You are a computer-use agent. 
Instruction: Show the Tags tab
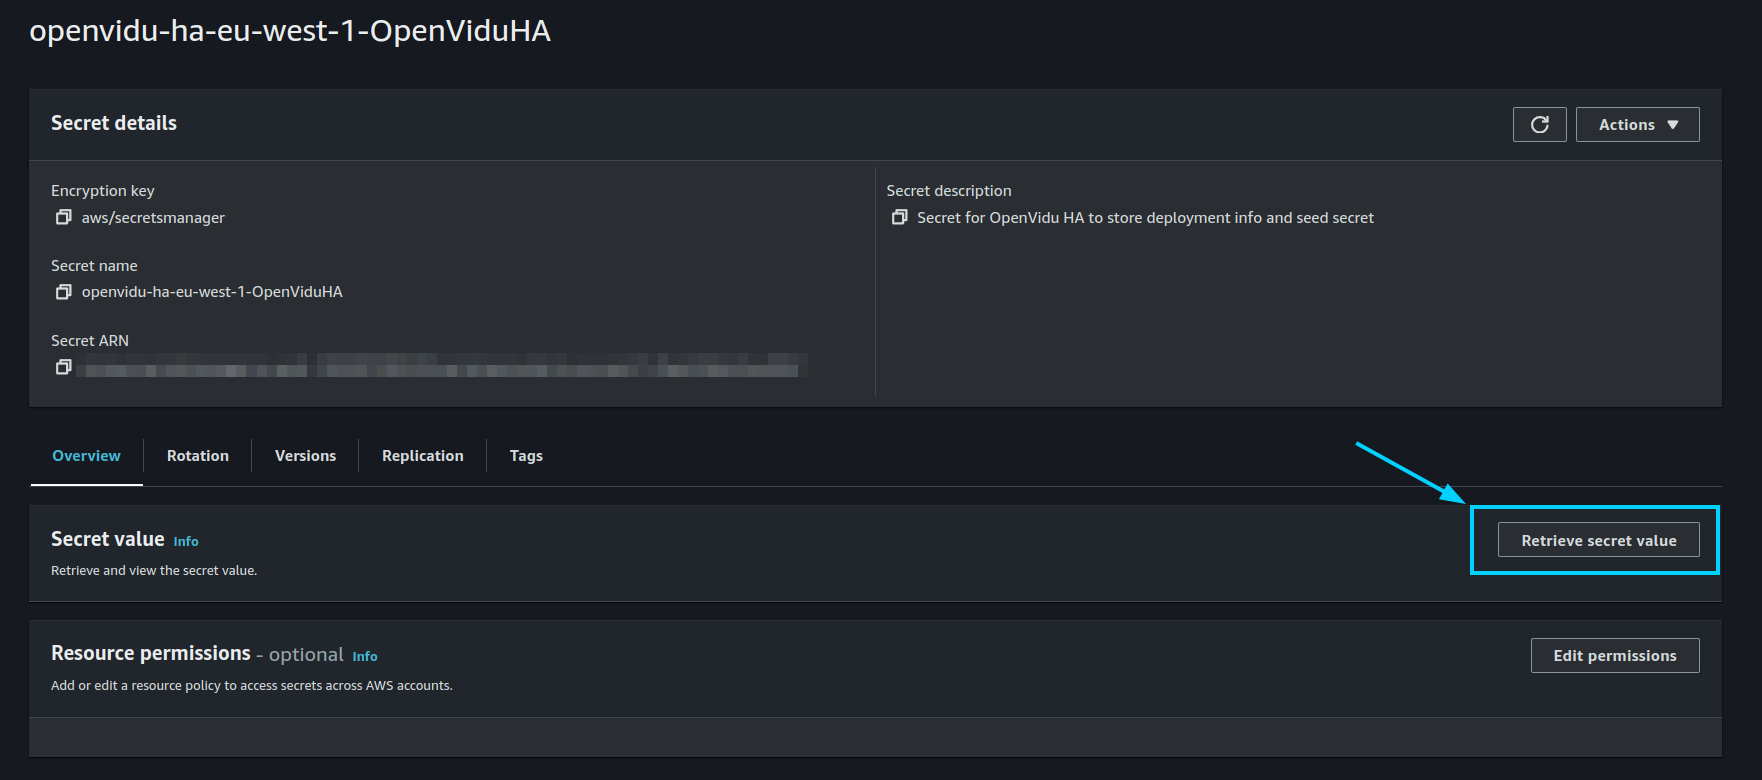pos(526,456)
